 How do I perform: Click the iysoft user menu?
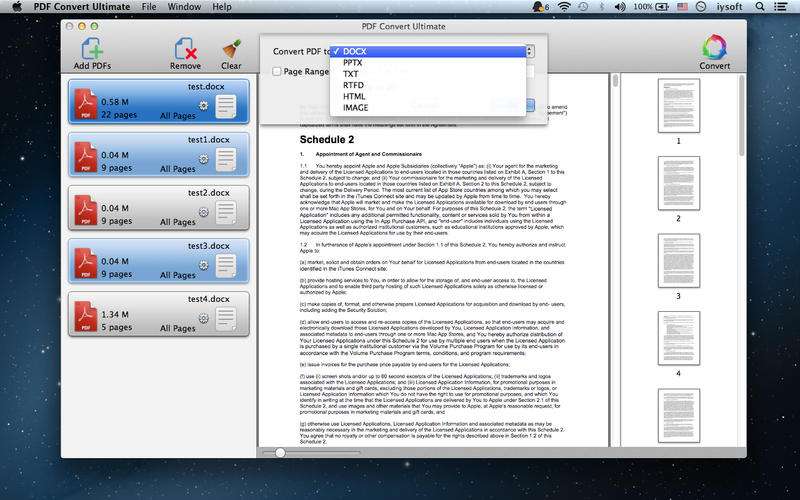point(730,7)
